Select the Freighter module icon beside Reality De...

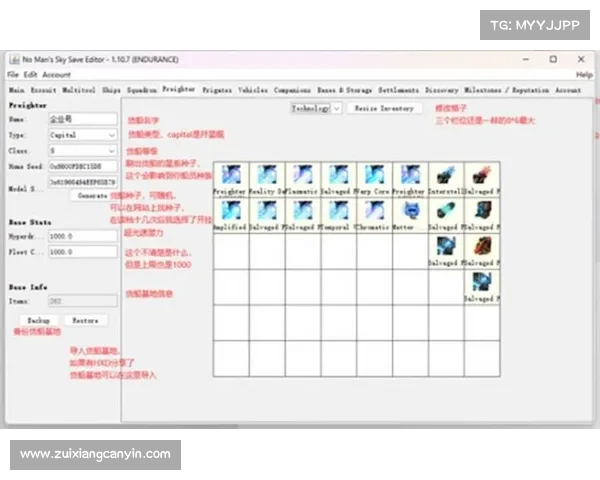point(231,175)
